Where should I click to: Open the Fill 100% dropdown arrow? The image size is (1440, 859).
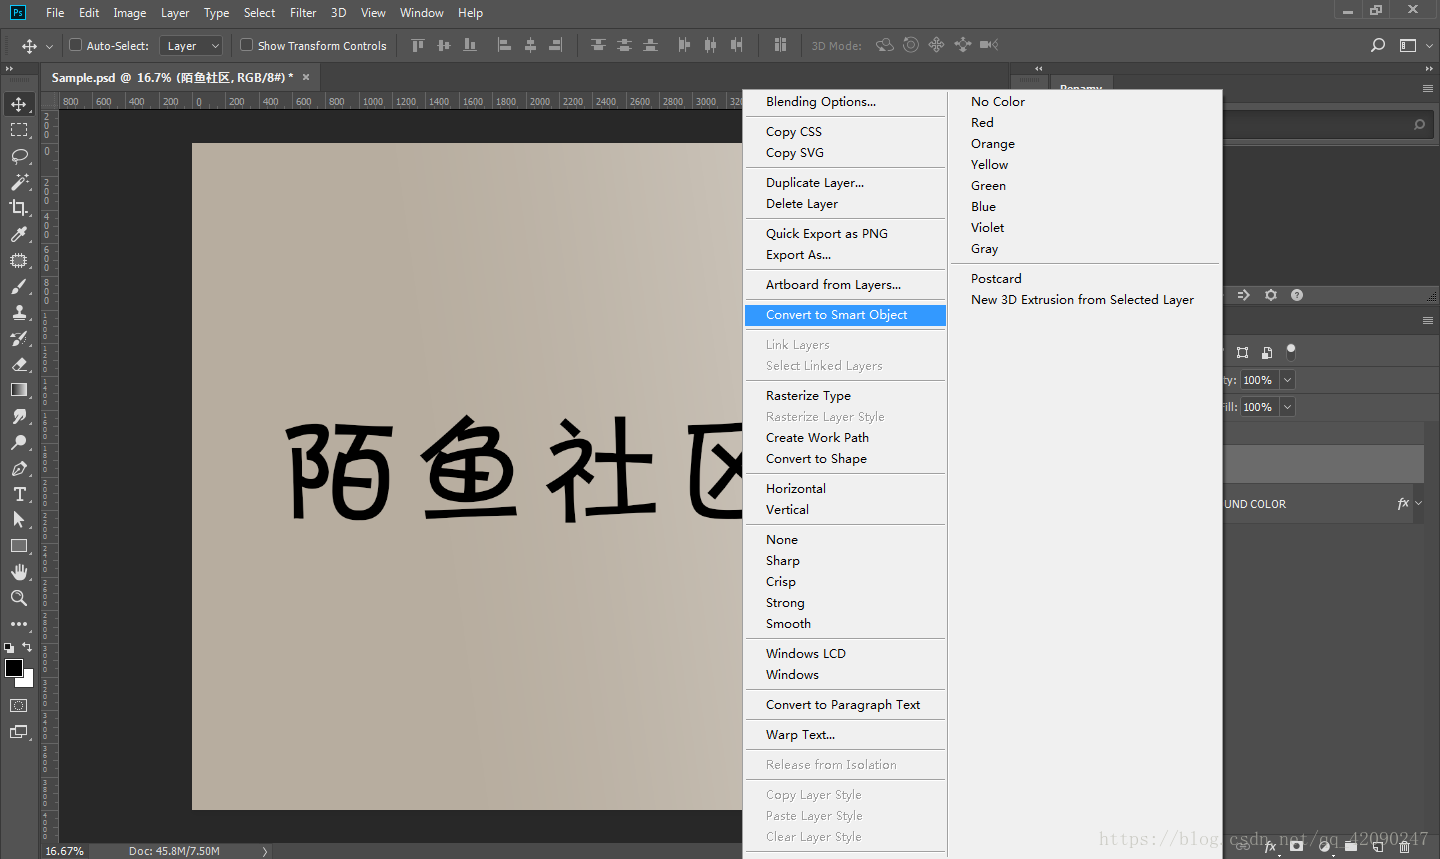(x=1287, y=407)
